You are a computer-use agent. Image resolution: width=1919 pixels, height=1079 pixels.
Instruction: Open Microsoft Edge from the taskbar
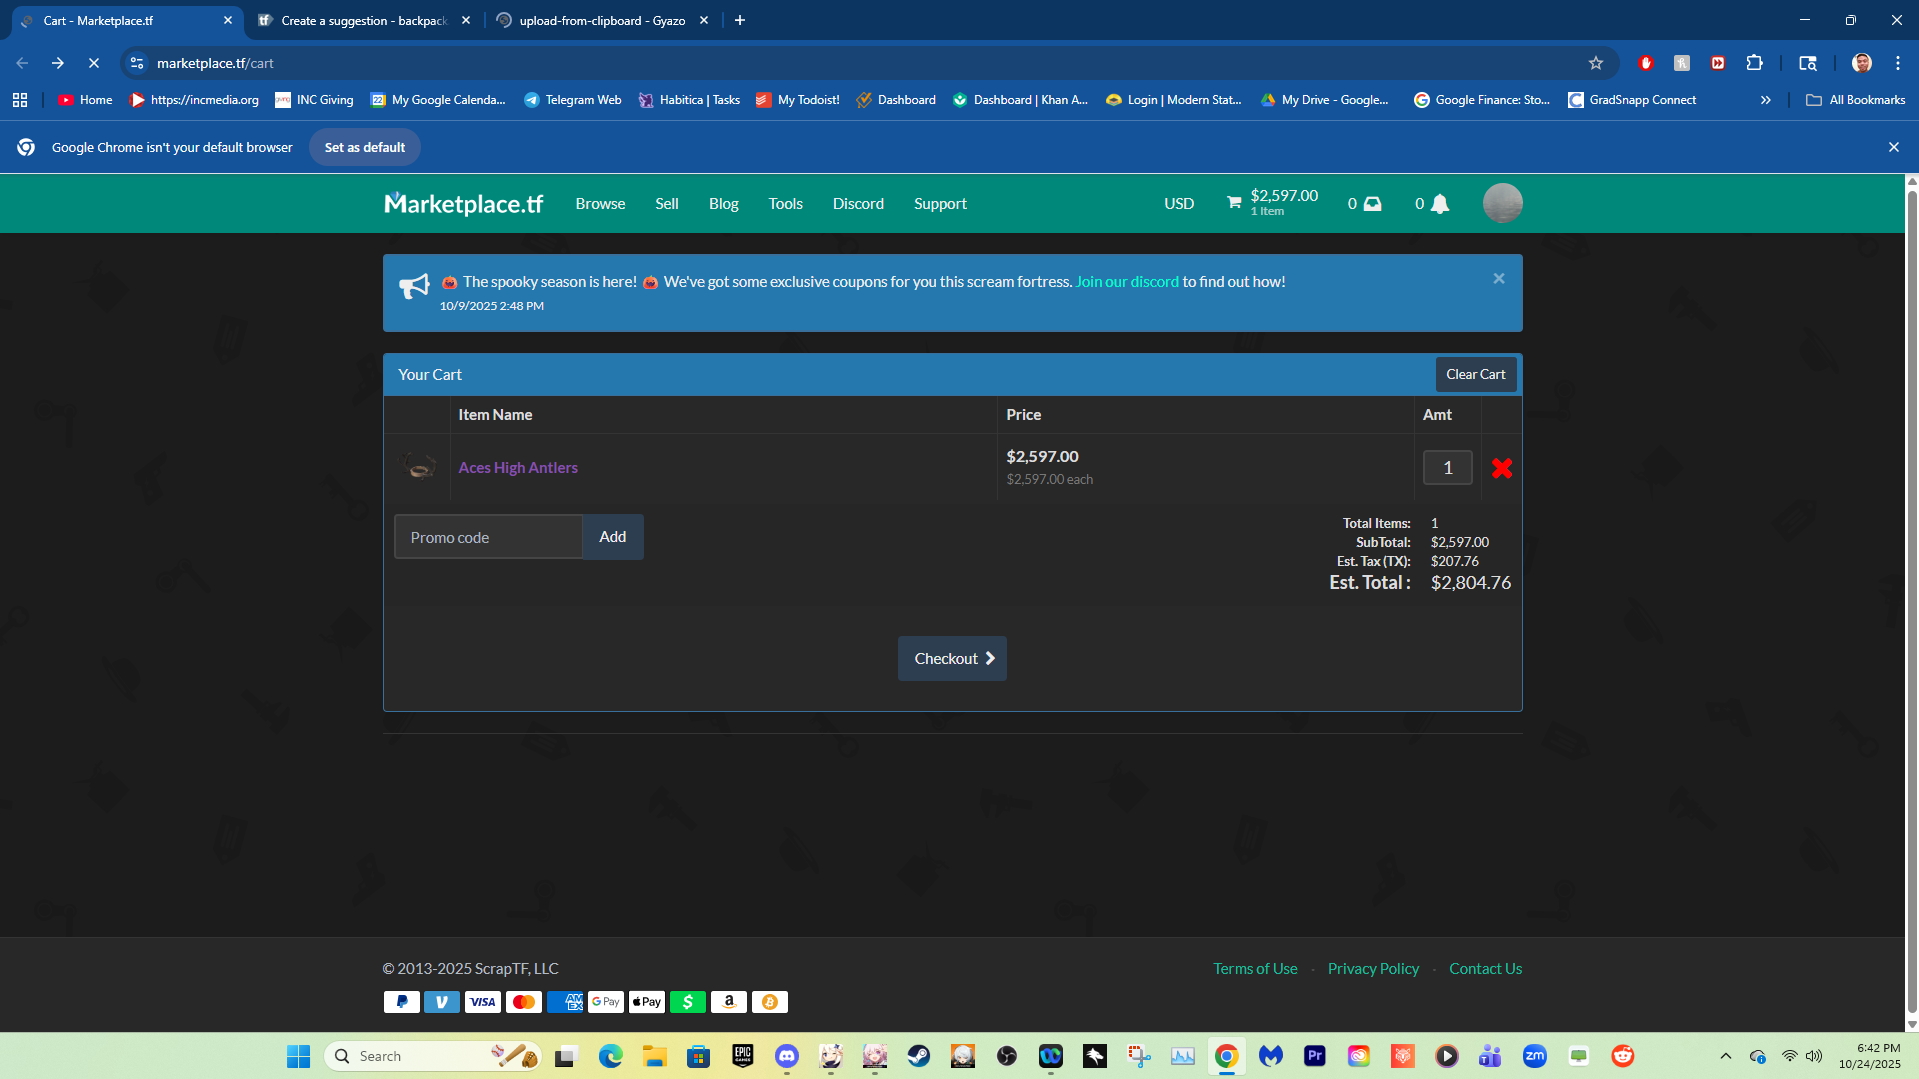(611, 1056)
